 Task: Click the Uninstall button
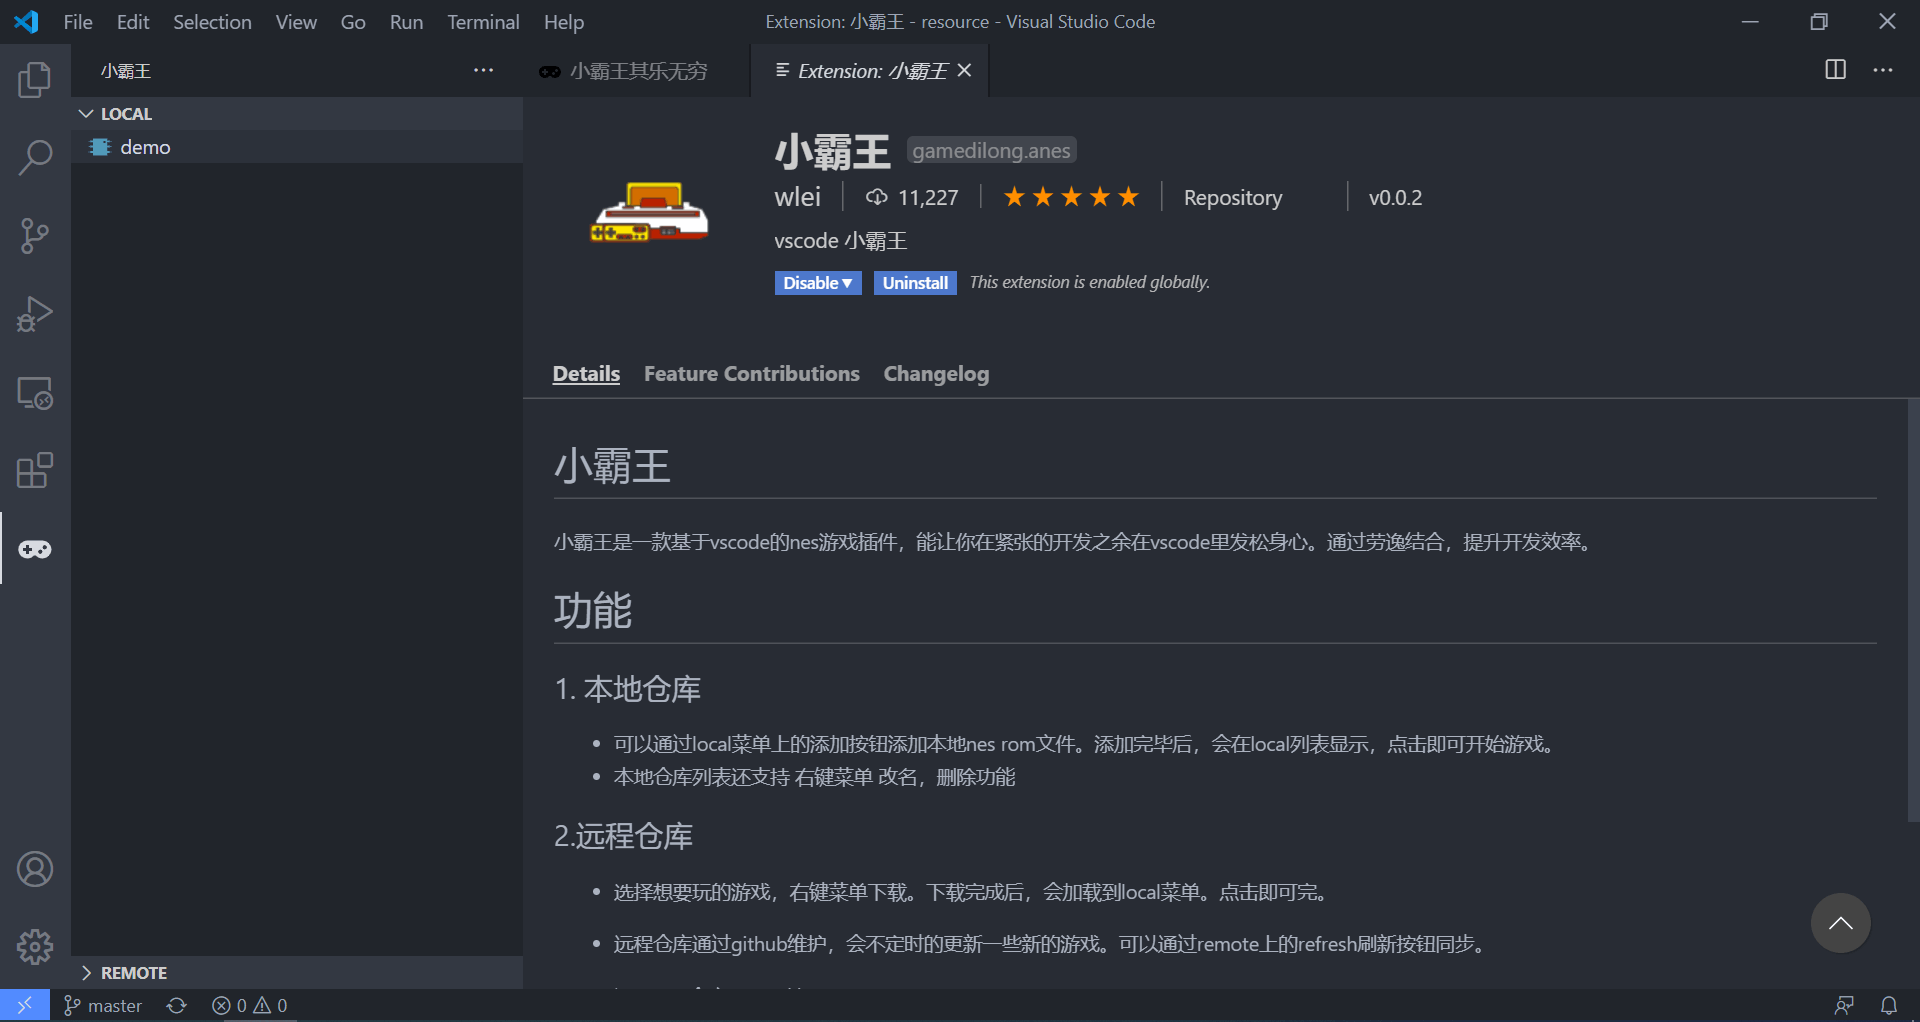915,283
